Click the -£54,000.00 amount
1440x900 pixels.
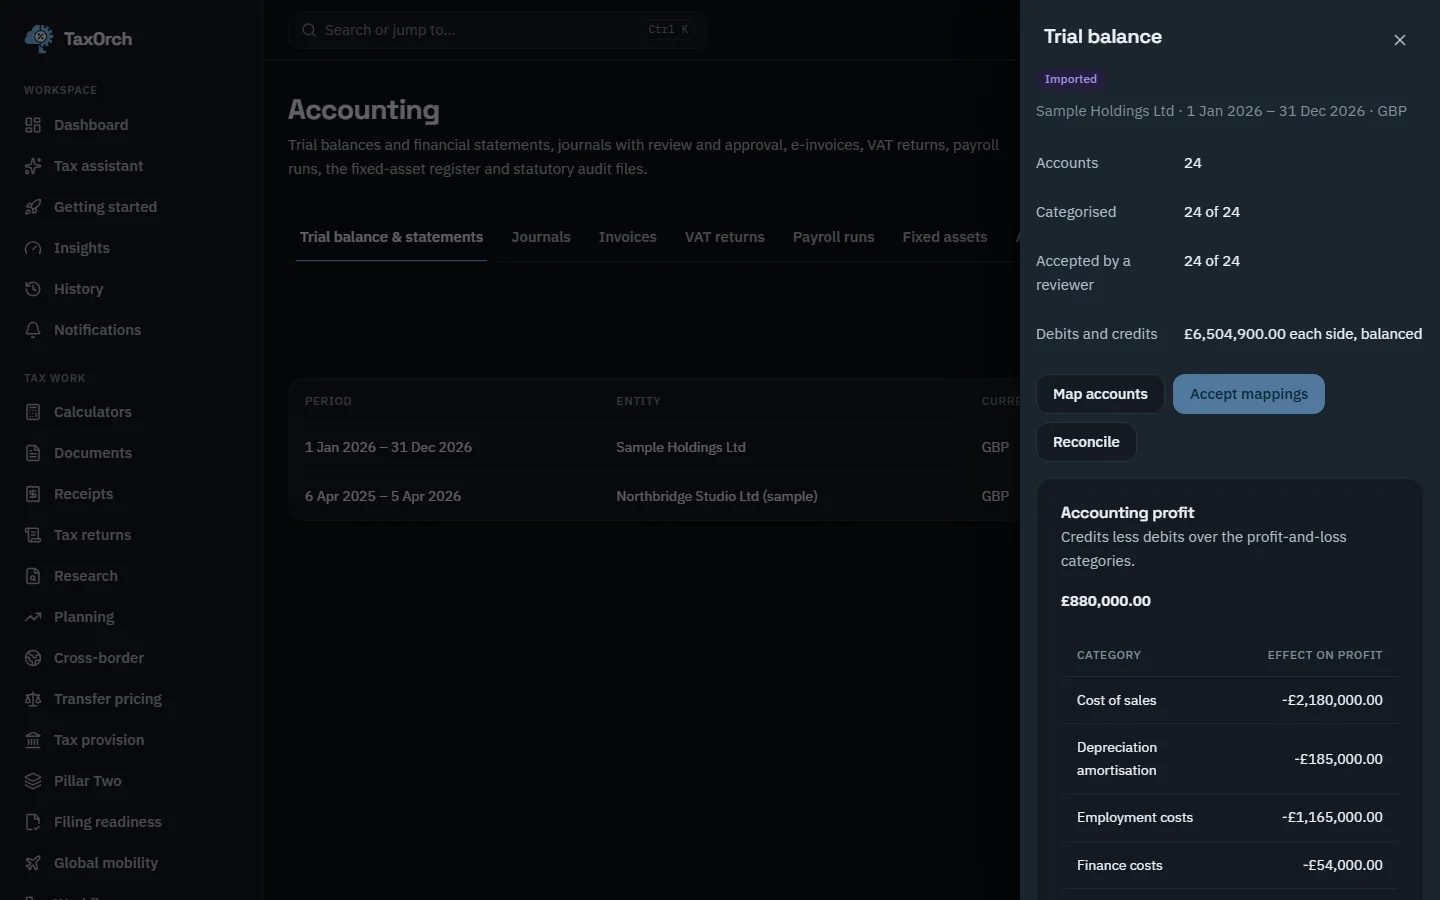coord(1342,865)
